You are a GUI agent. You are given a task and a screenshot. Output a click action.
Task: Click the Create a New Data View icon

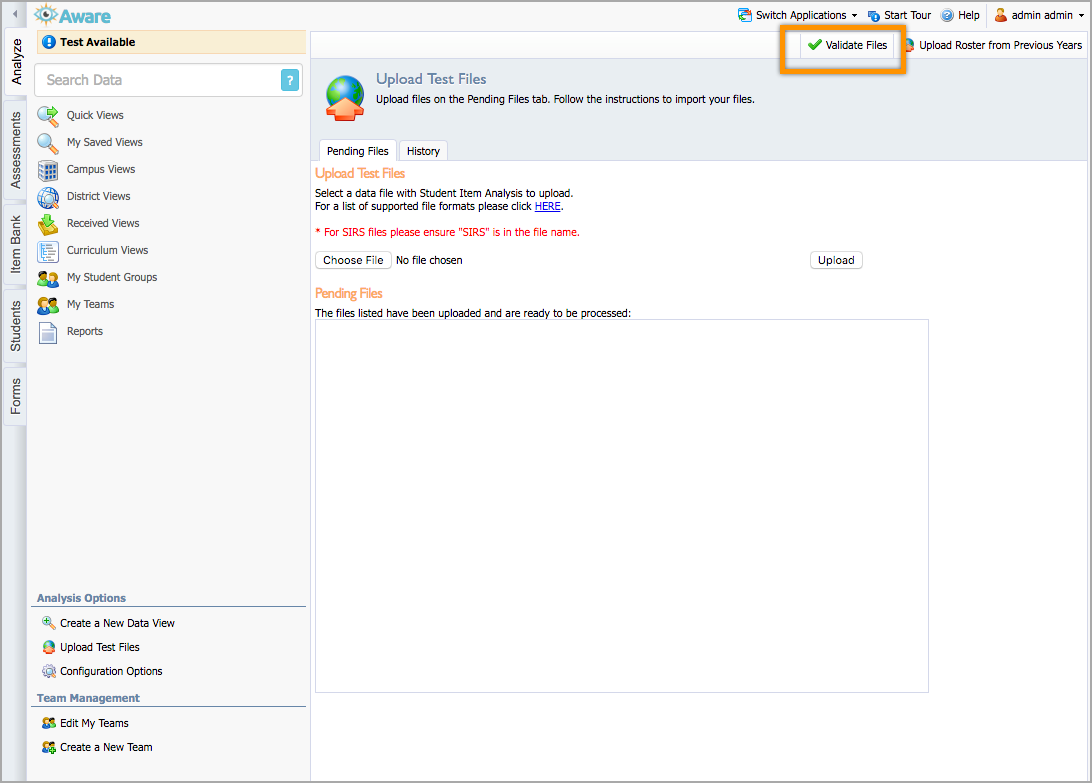click(49, 623)
